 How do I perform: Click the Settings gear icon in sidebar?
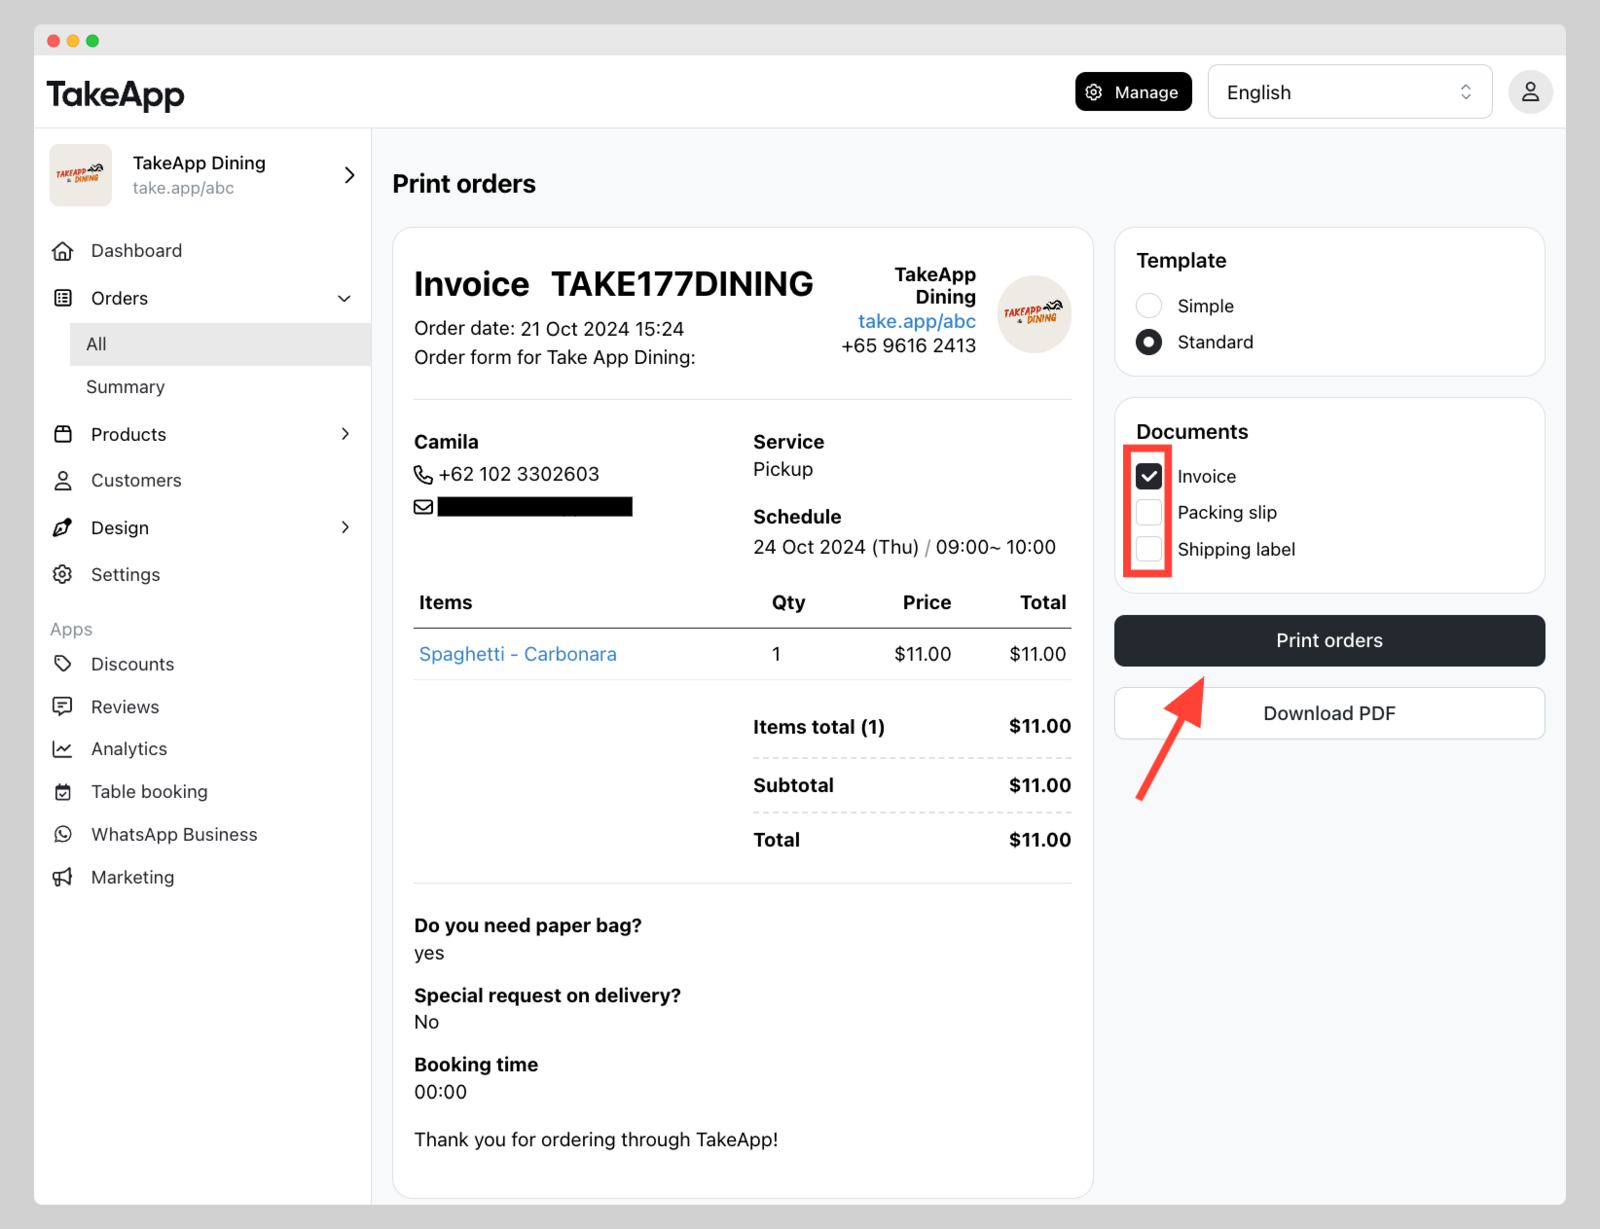(63, 574)
